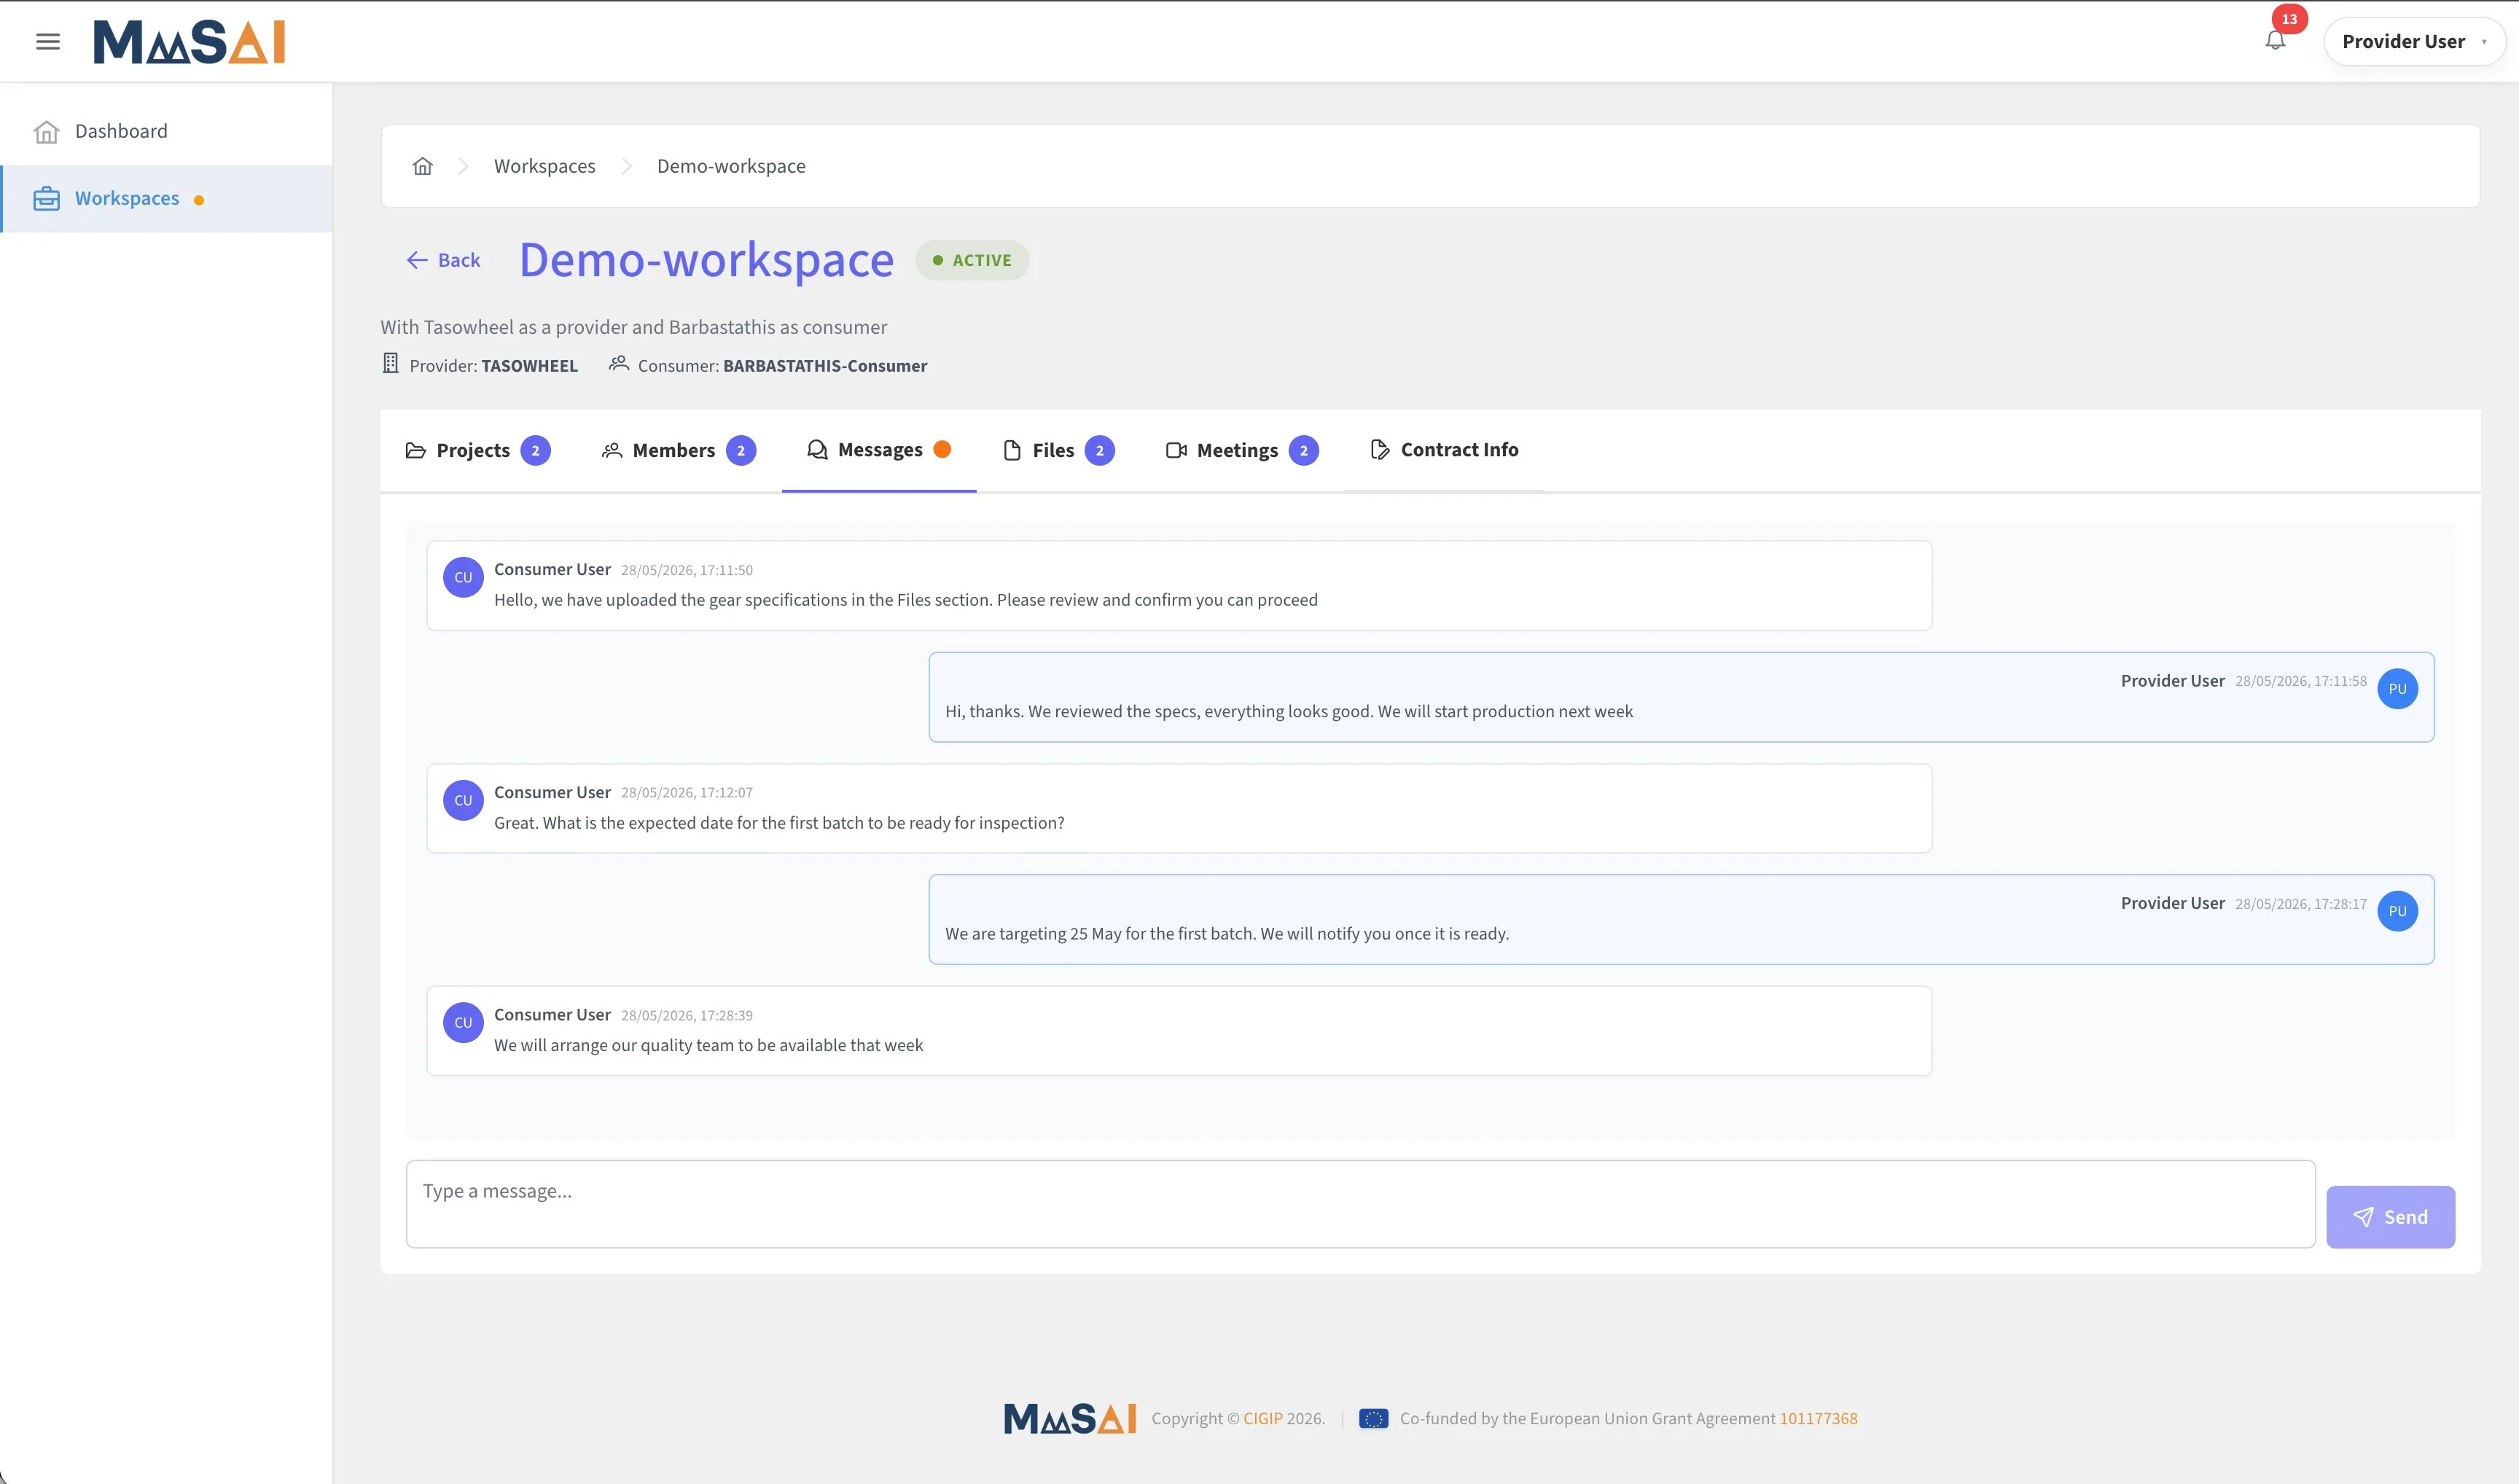Screen dimensions: 2519x1484
Task: Open the CIGIP link in footer
Action: pyautogui.click(x=1262, y=1418)
